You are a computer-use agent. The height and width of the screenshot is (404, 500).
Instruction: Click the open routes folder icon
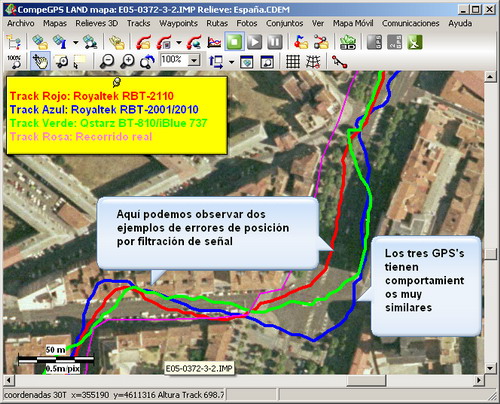click(x=321, y=42)
